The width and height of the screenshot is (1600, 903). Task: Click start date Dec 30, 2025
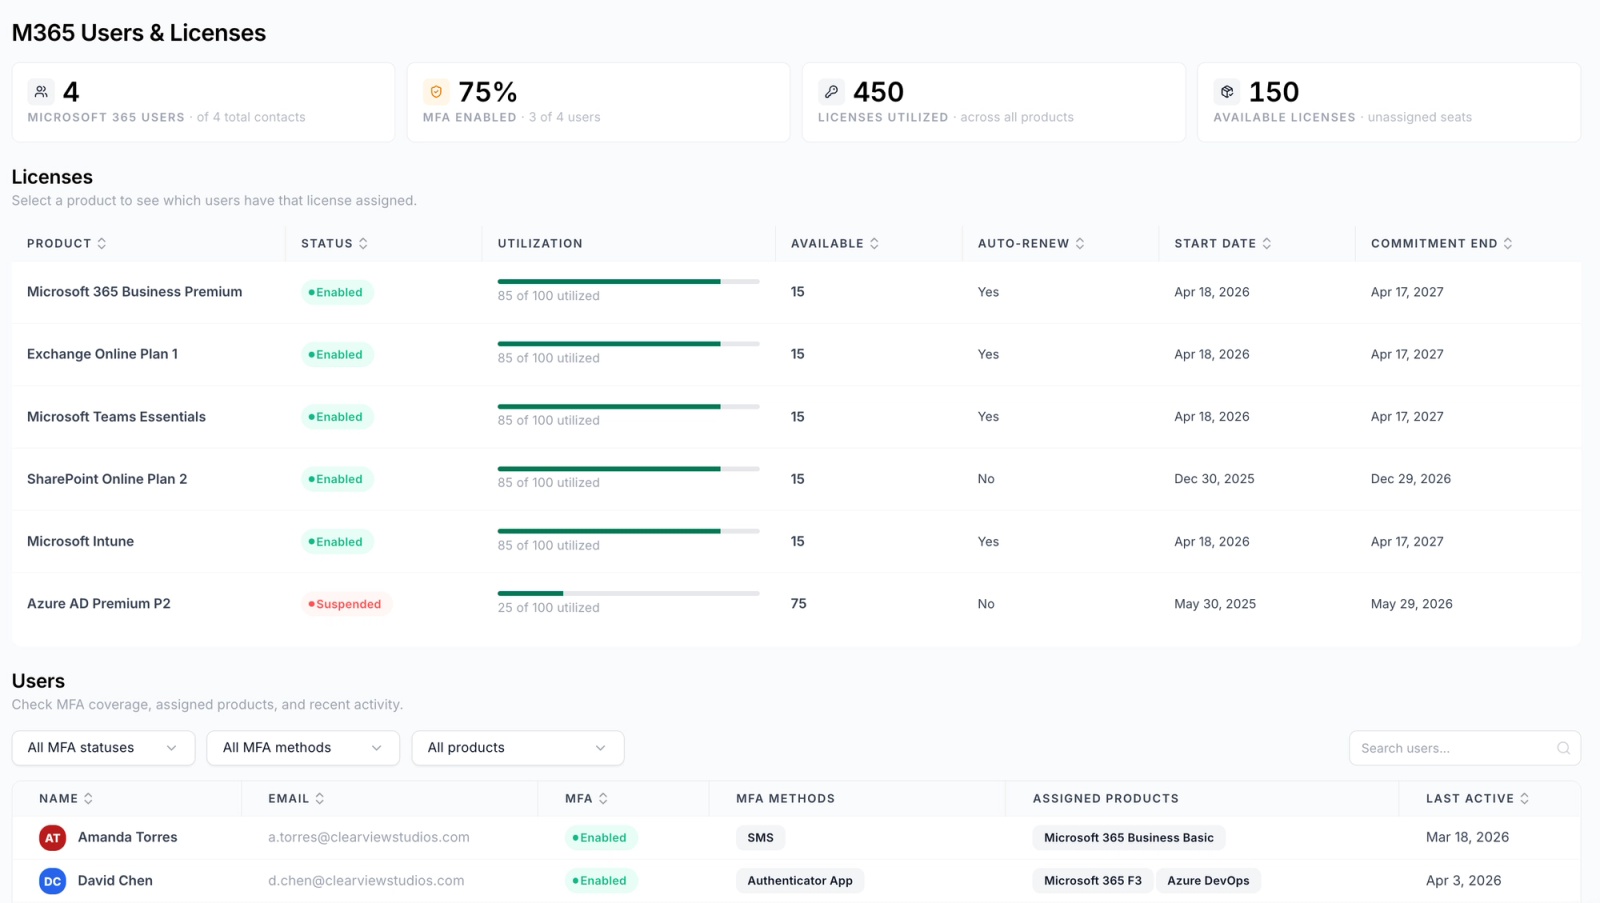[x=1214, y=479]
